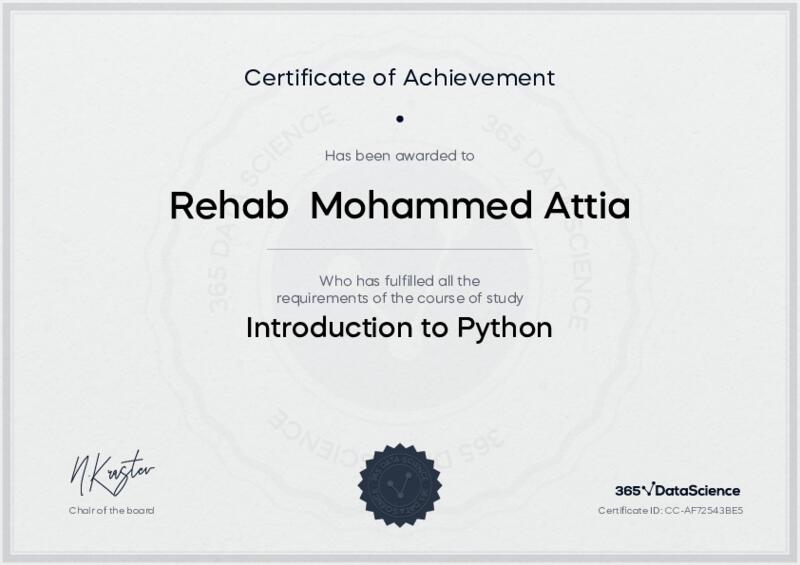Click the 'Has been awarded to' text
The height and width of the screenshot is (565, 800).
(x=399, y=155)
